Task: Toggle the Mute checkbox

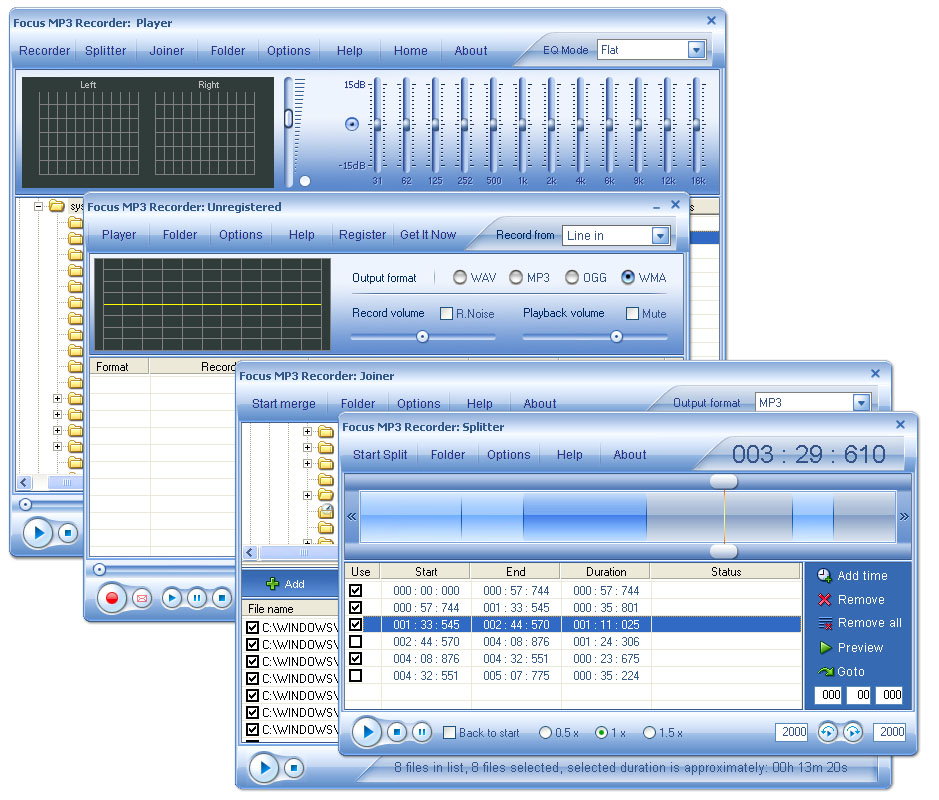Action: (x=632, y=313)
